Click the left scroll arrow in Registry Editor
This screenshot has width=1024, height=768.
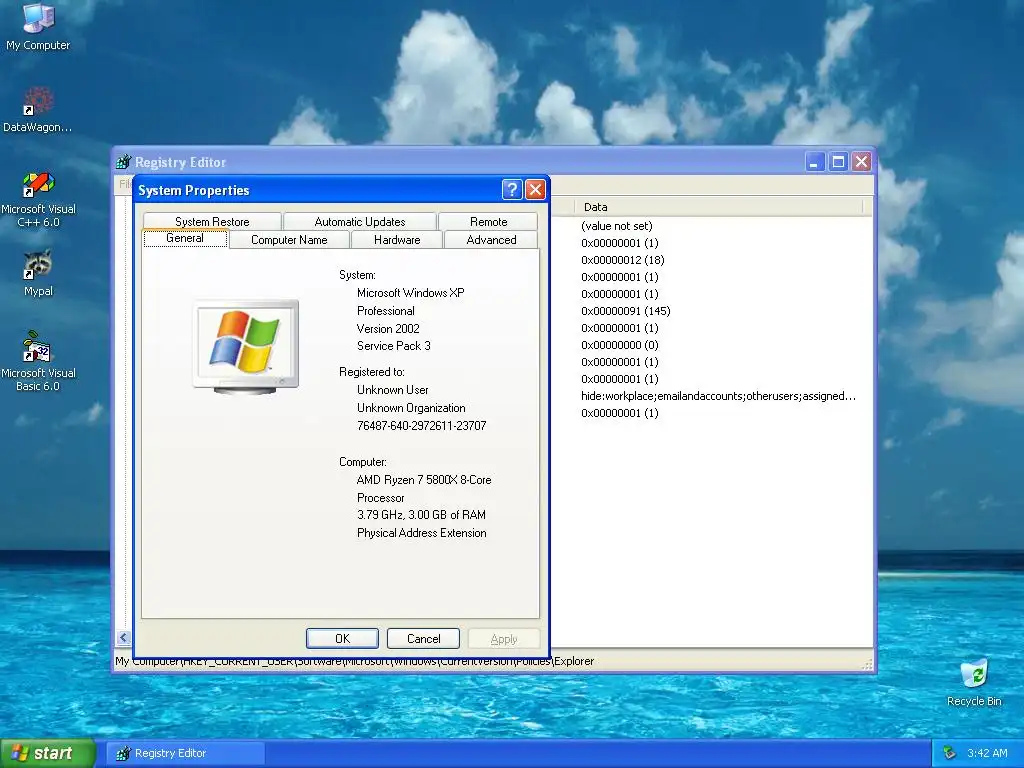coord(123,637)
